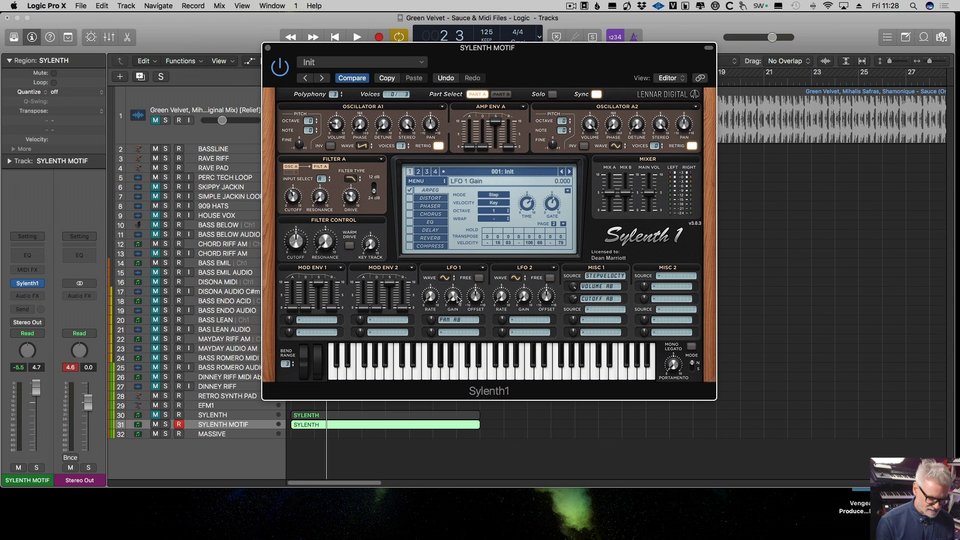Screen dimensions: 960x540
Task: Click the plugin link chain icon
Action: click(700, 78)
